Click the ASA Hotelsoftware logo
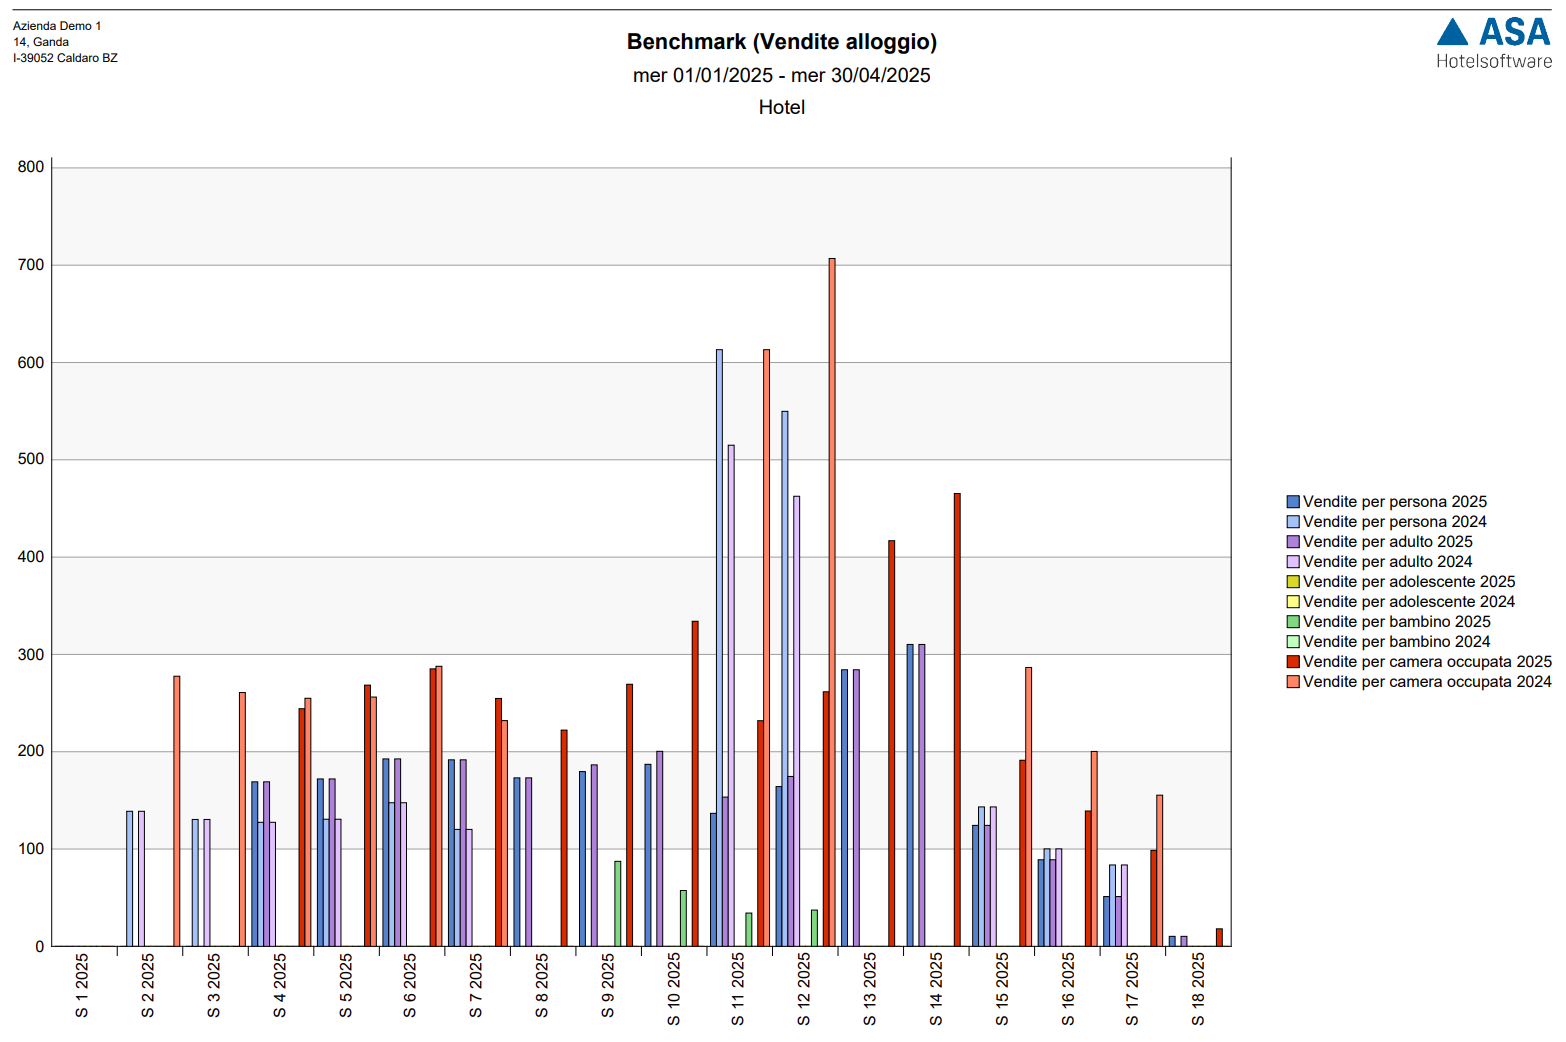 [1494, 44]
